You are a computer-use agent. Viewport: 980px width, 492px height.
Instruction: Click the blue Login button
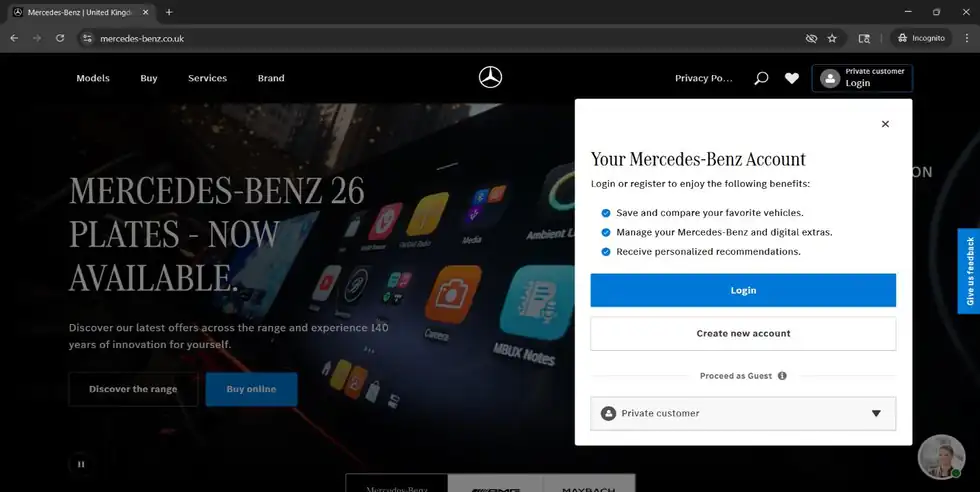tap(743, 290)
